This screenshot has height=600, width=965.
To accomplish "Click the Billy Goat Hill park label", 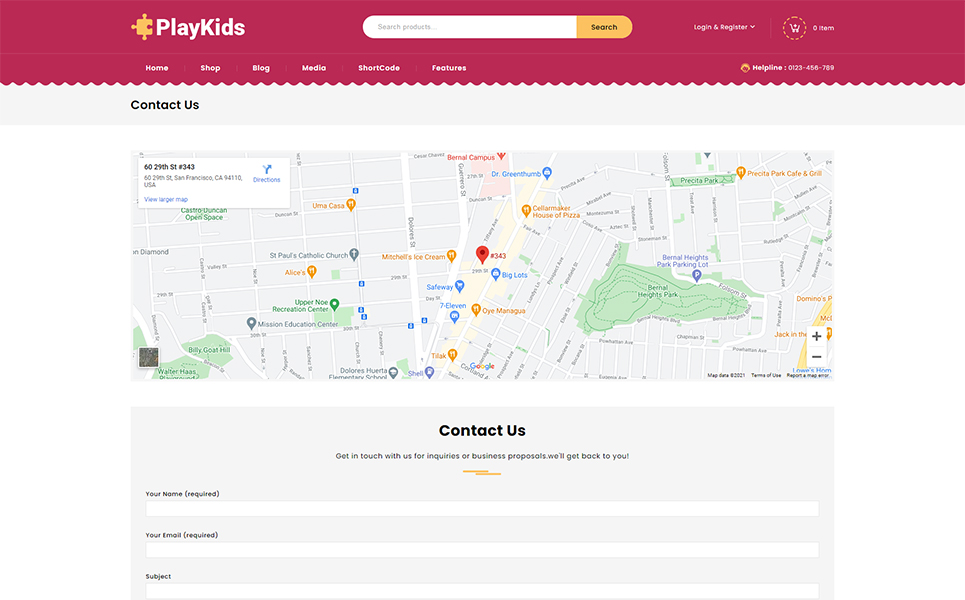I will coord(209,350).
